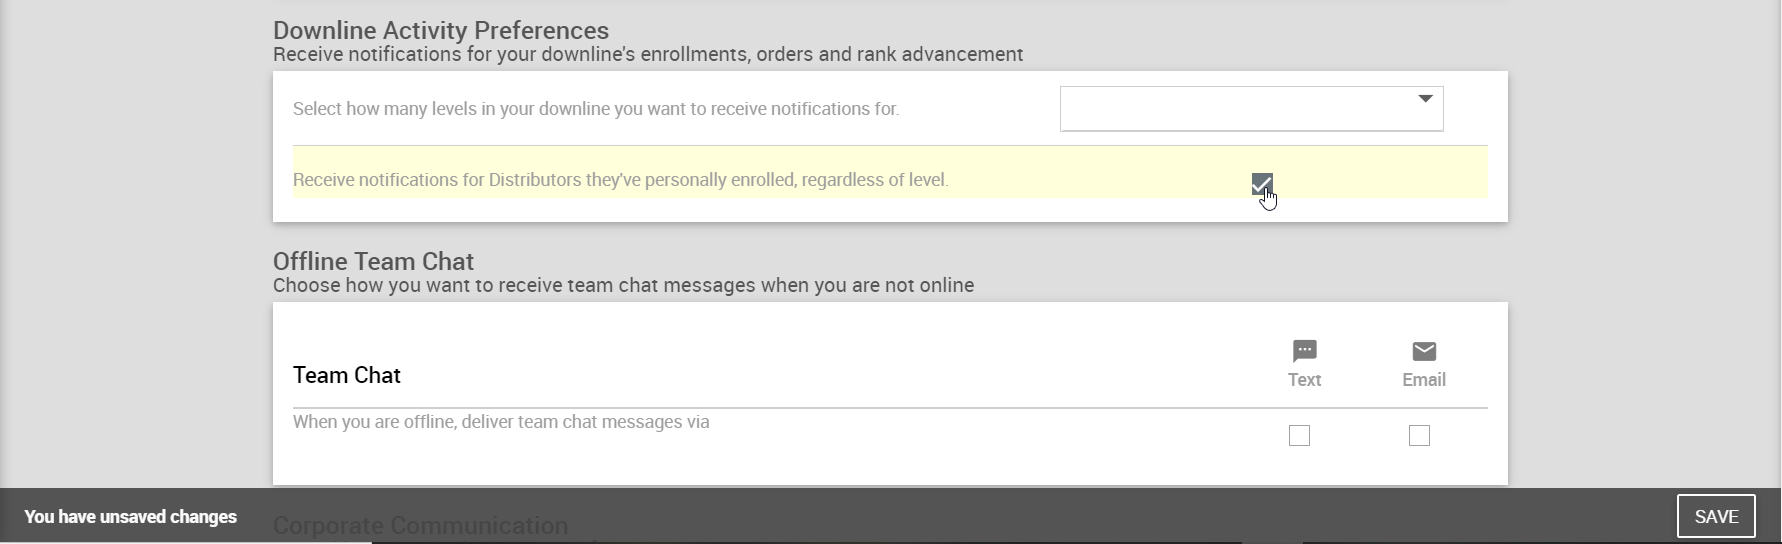Viewport: 1782px width, 544px height.
Task: Enable Text delivery for offline team chat
Action: tap(1299, 436)
